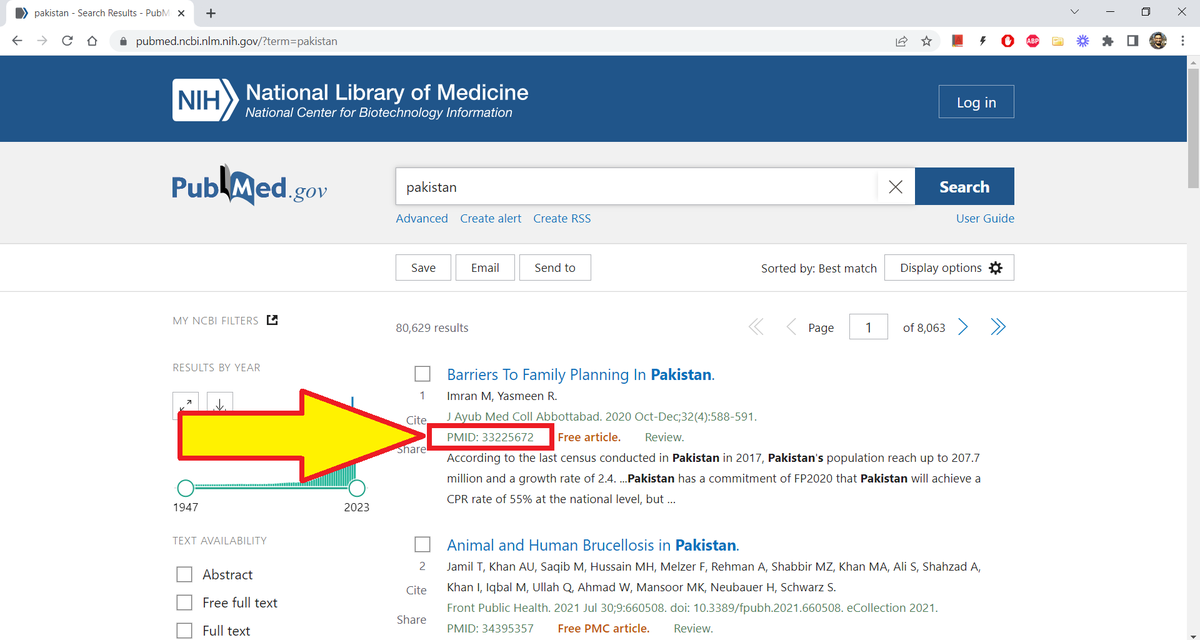Image resolution: width=1200 pixels, height=640 pixels.
Task: Open the extensions puzzle piece menu
Action: click(x=1107, y=41)
